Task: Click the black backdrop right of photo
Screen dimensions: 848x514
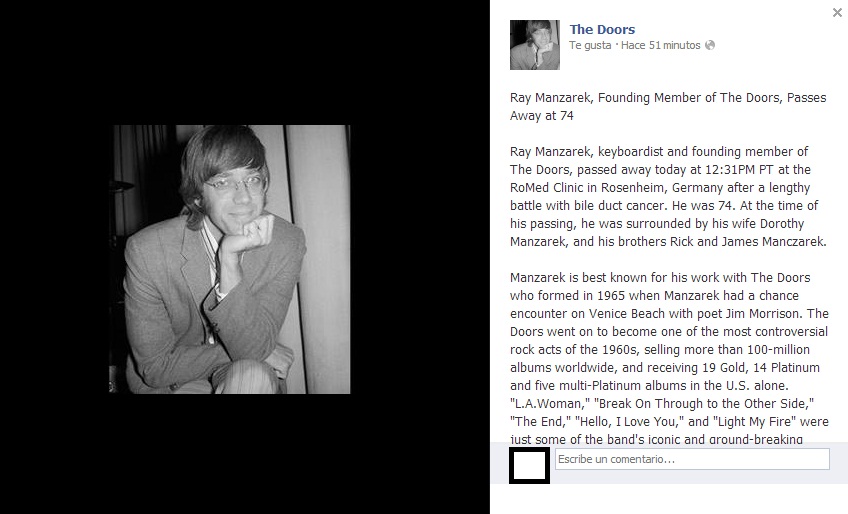Action: (x=420, y=257)
